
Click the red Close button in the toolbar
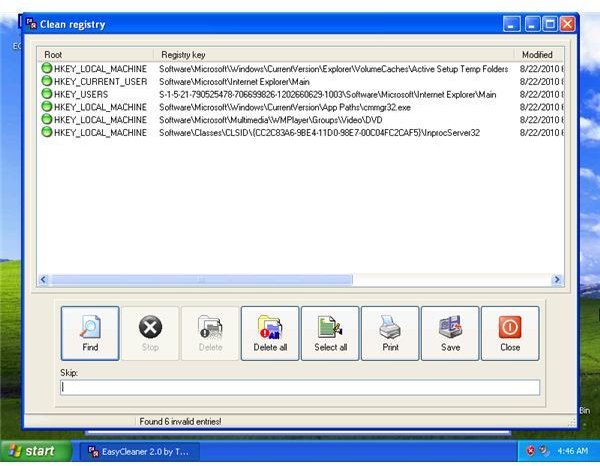[510, 333]
